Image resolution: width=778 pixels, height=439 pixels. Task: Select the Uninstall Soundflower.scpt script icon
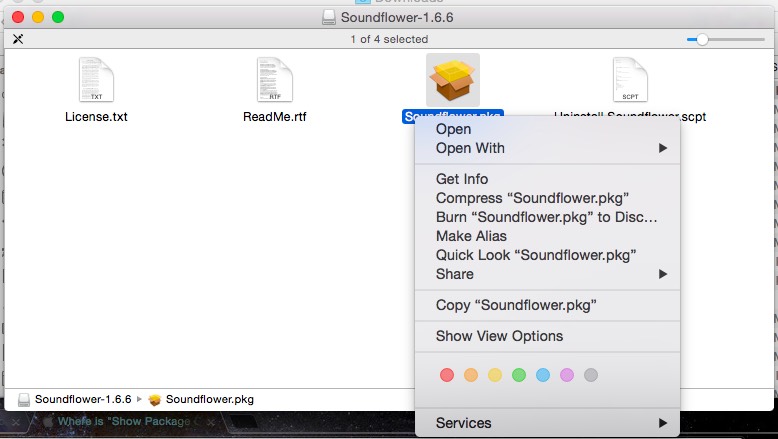[630, 80]
